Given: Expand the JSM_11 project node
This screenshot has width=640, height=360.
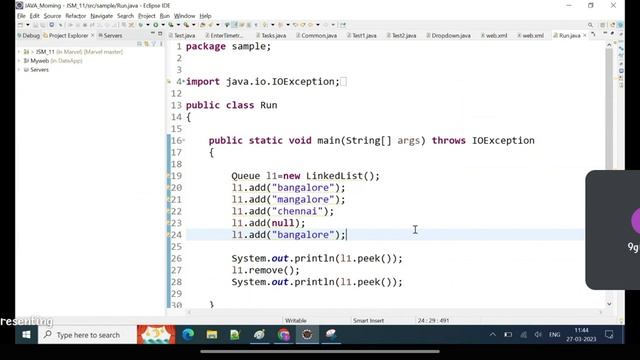Looking at the screenshot, I should (x=19, y=52).
